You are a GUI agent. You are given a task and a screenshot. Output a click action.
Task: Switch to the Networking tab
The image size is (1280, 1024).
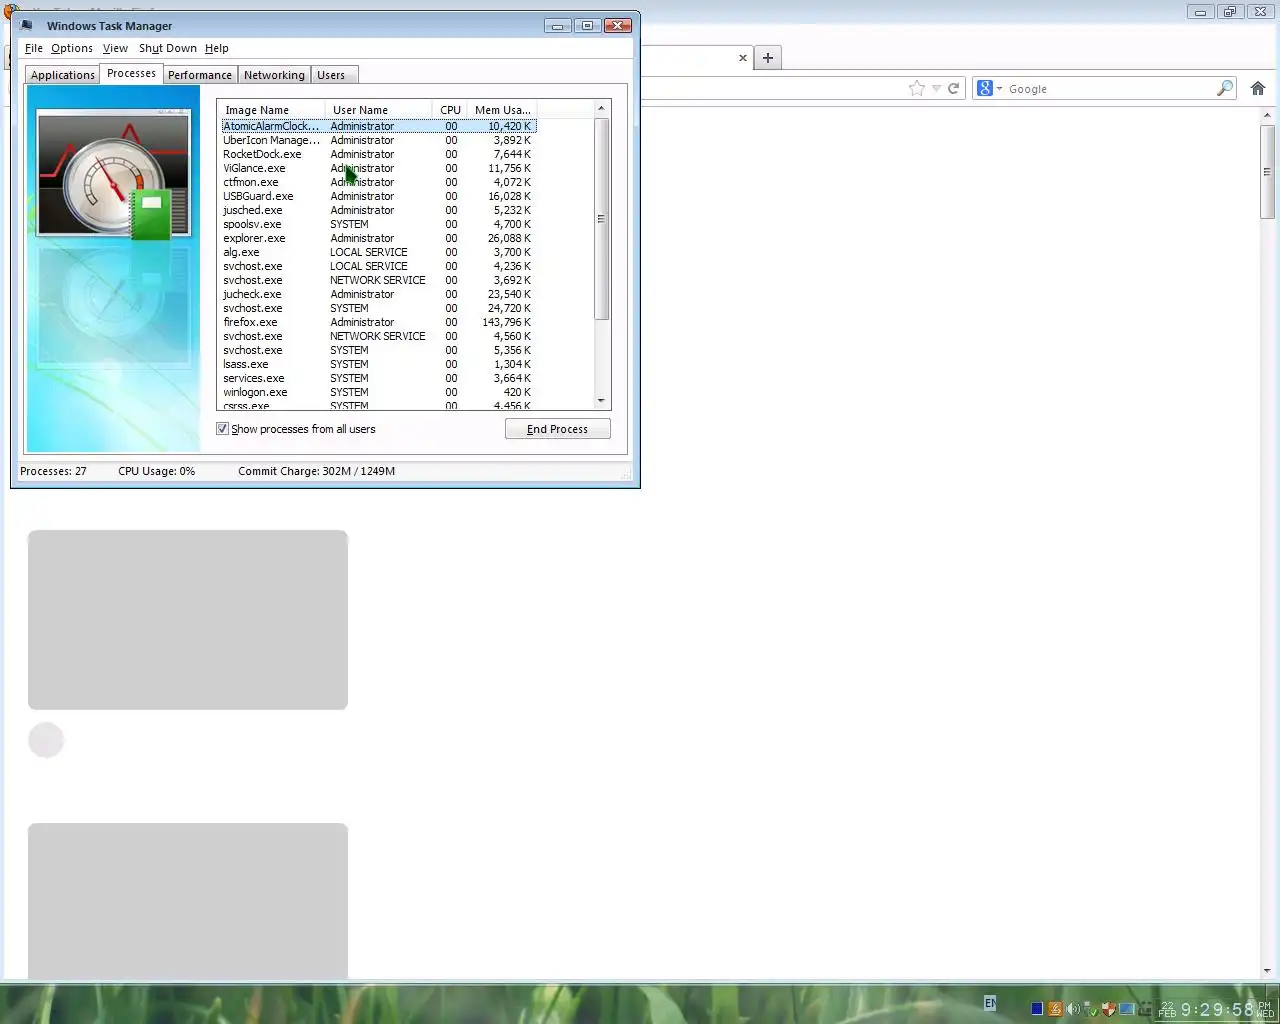pos(274,75)
